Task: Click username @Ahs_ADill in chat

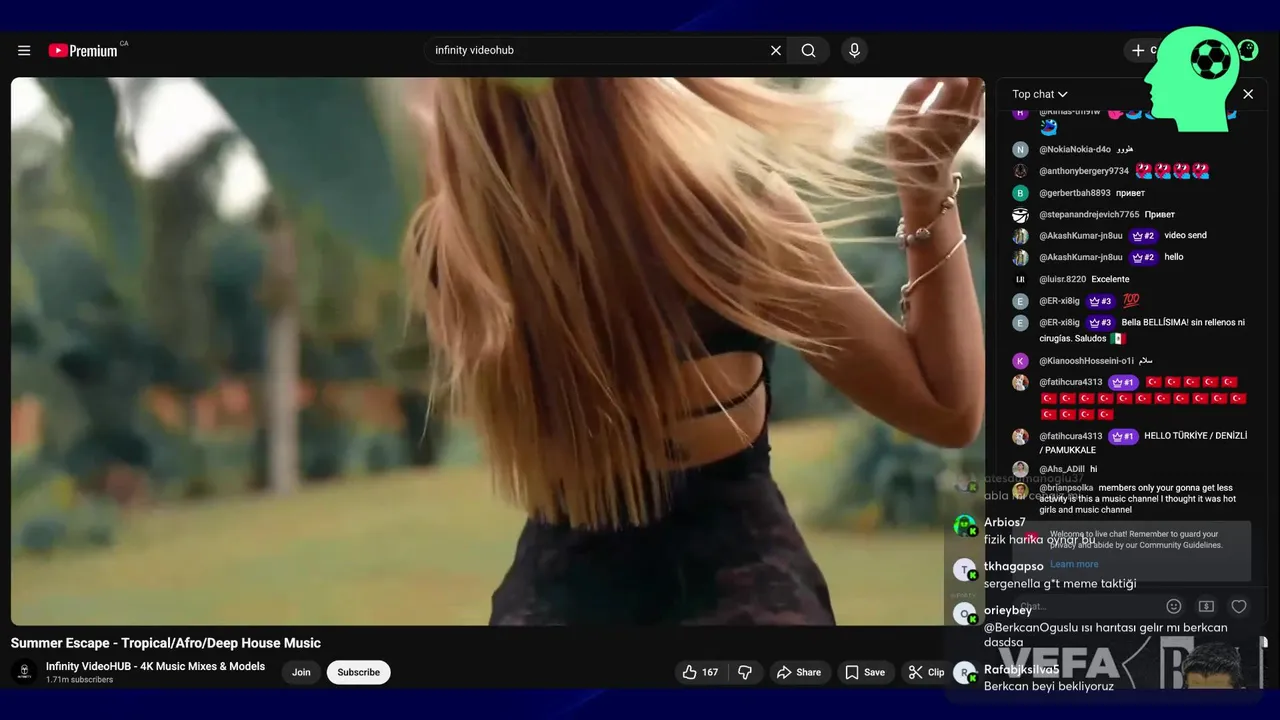Action: click(1062, 469)
